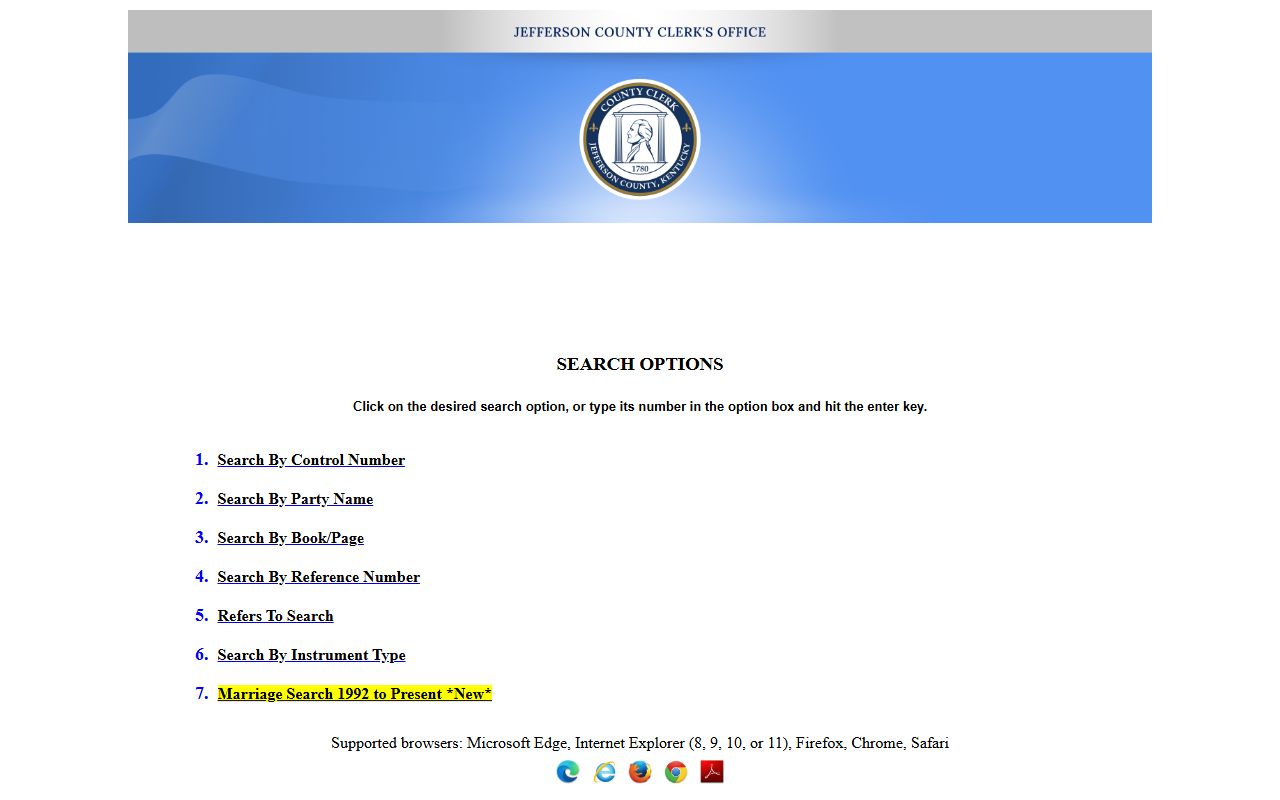Viewport: 1280px width, 800px height.
Task: Click the Chrome browser icon
Action: coord(676,772)
